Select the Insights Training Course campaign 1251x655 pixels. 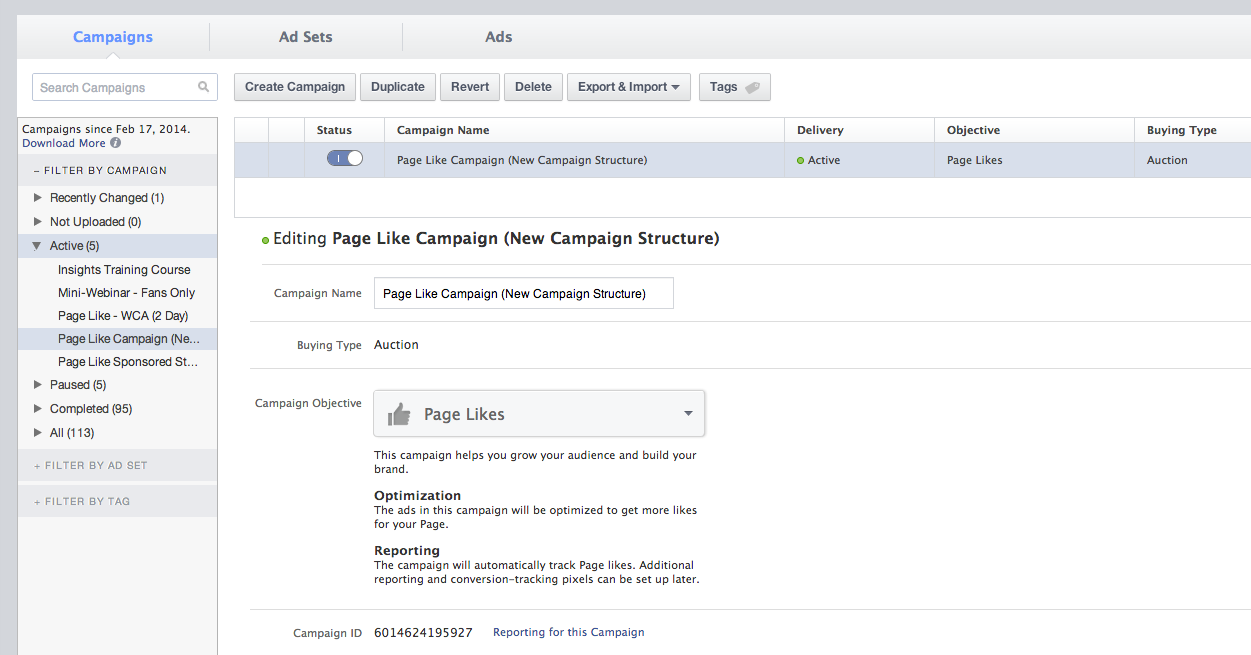pos(124,269)
